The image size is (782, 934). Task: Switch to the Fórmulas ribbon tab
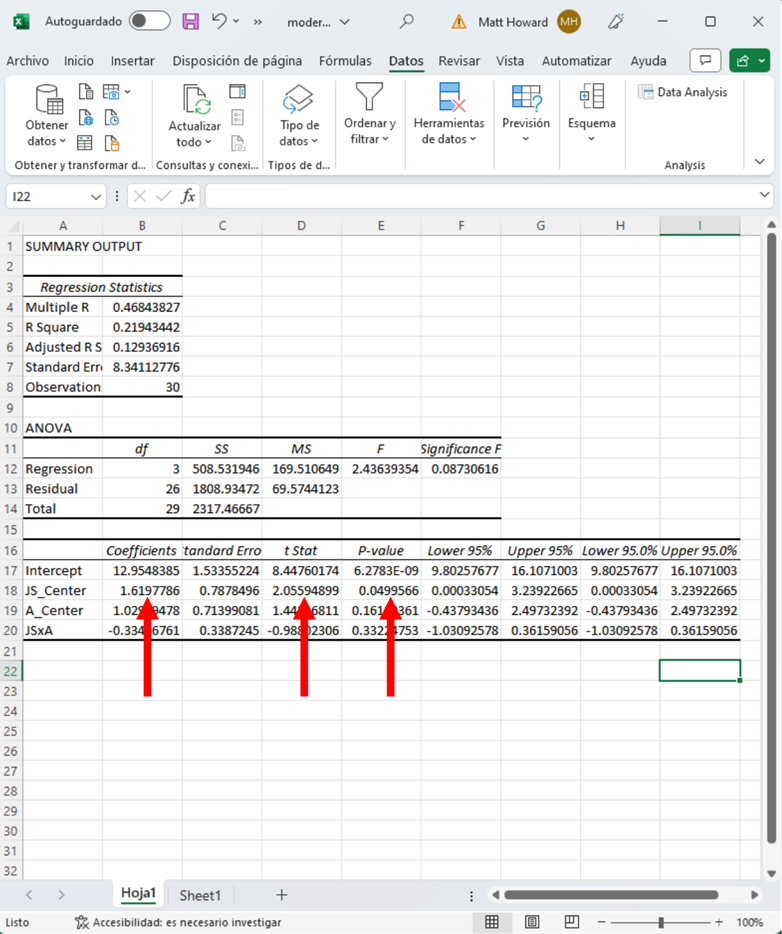tap(345, 61)
